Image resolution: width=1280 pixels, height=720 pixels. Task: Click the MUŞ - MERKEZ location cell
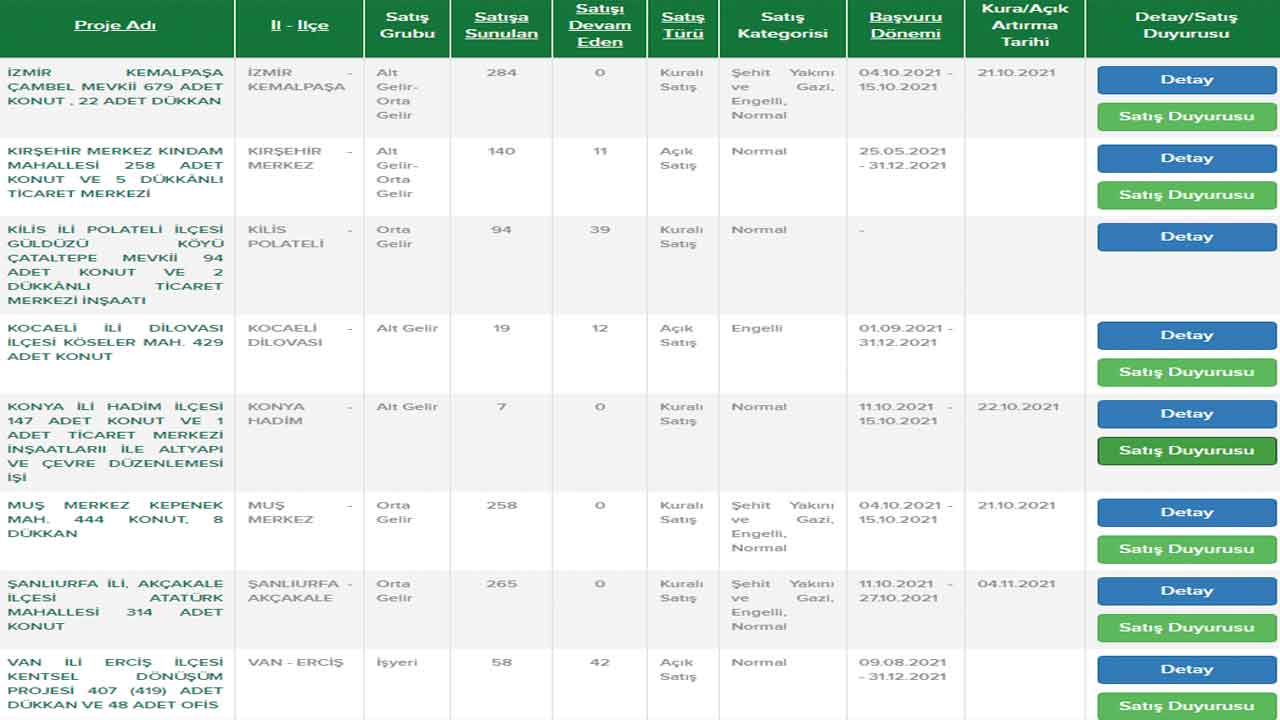click(x=300, y=512)
